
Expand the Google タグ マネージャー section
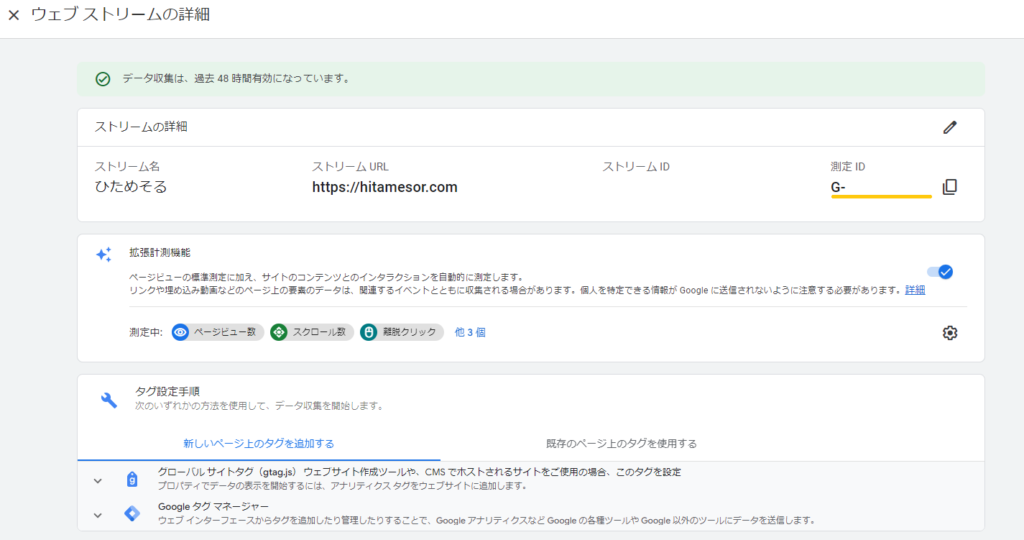tap(98, 515)
